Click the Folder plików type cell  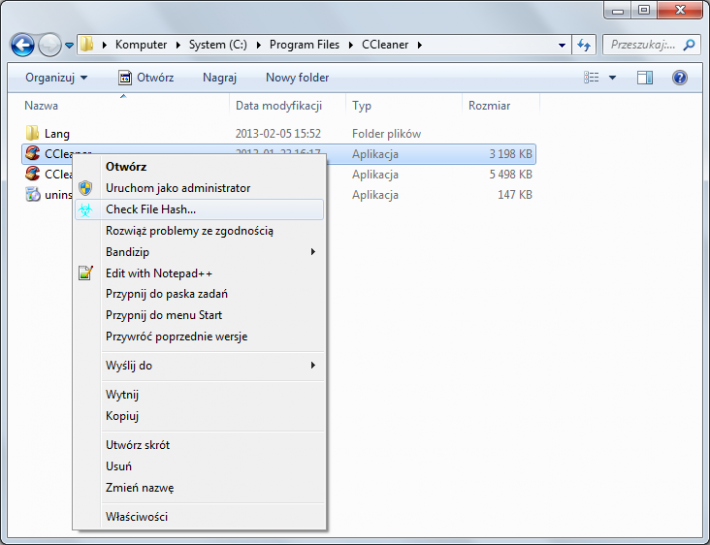(x=386, y=134)
